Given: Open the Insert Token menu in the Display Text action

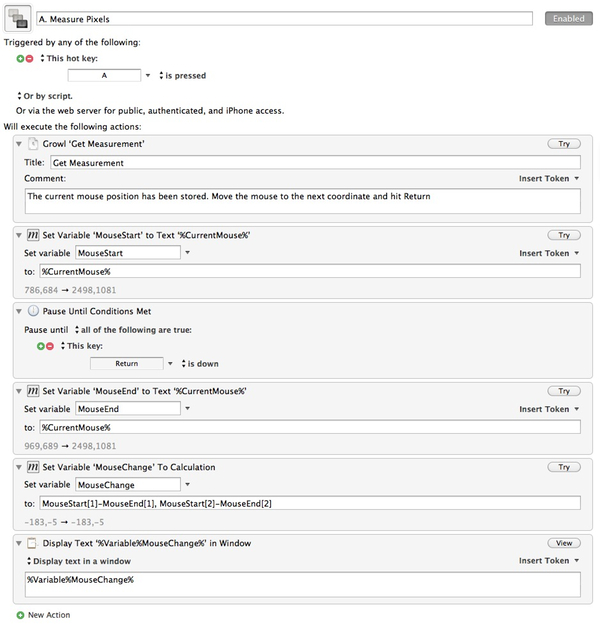Looking at the screenshot, I should pyautogui.click(x=549, y=561).
